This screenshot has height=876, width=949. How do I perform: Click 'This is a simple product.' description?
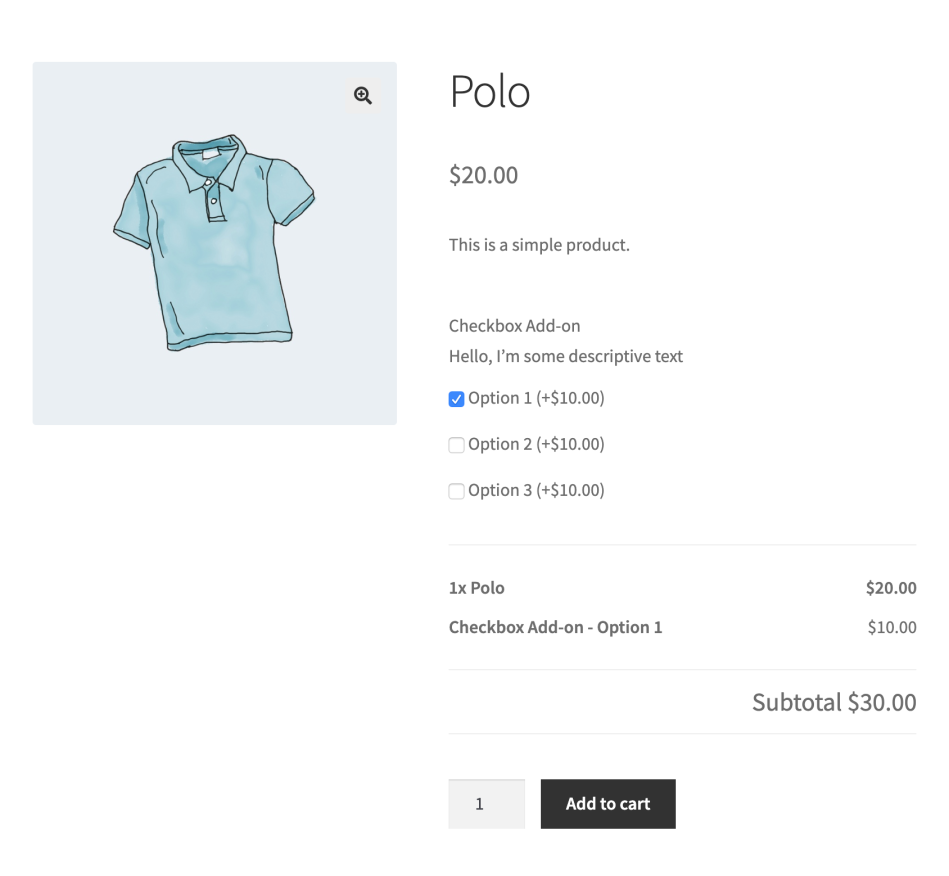tap(539, 245)
